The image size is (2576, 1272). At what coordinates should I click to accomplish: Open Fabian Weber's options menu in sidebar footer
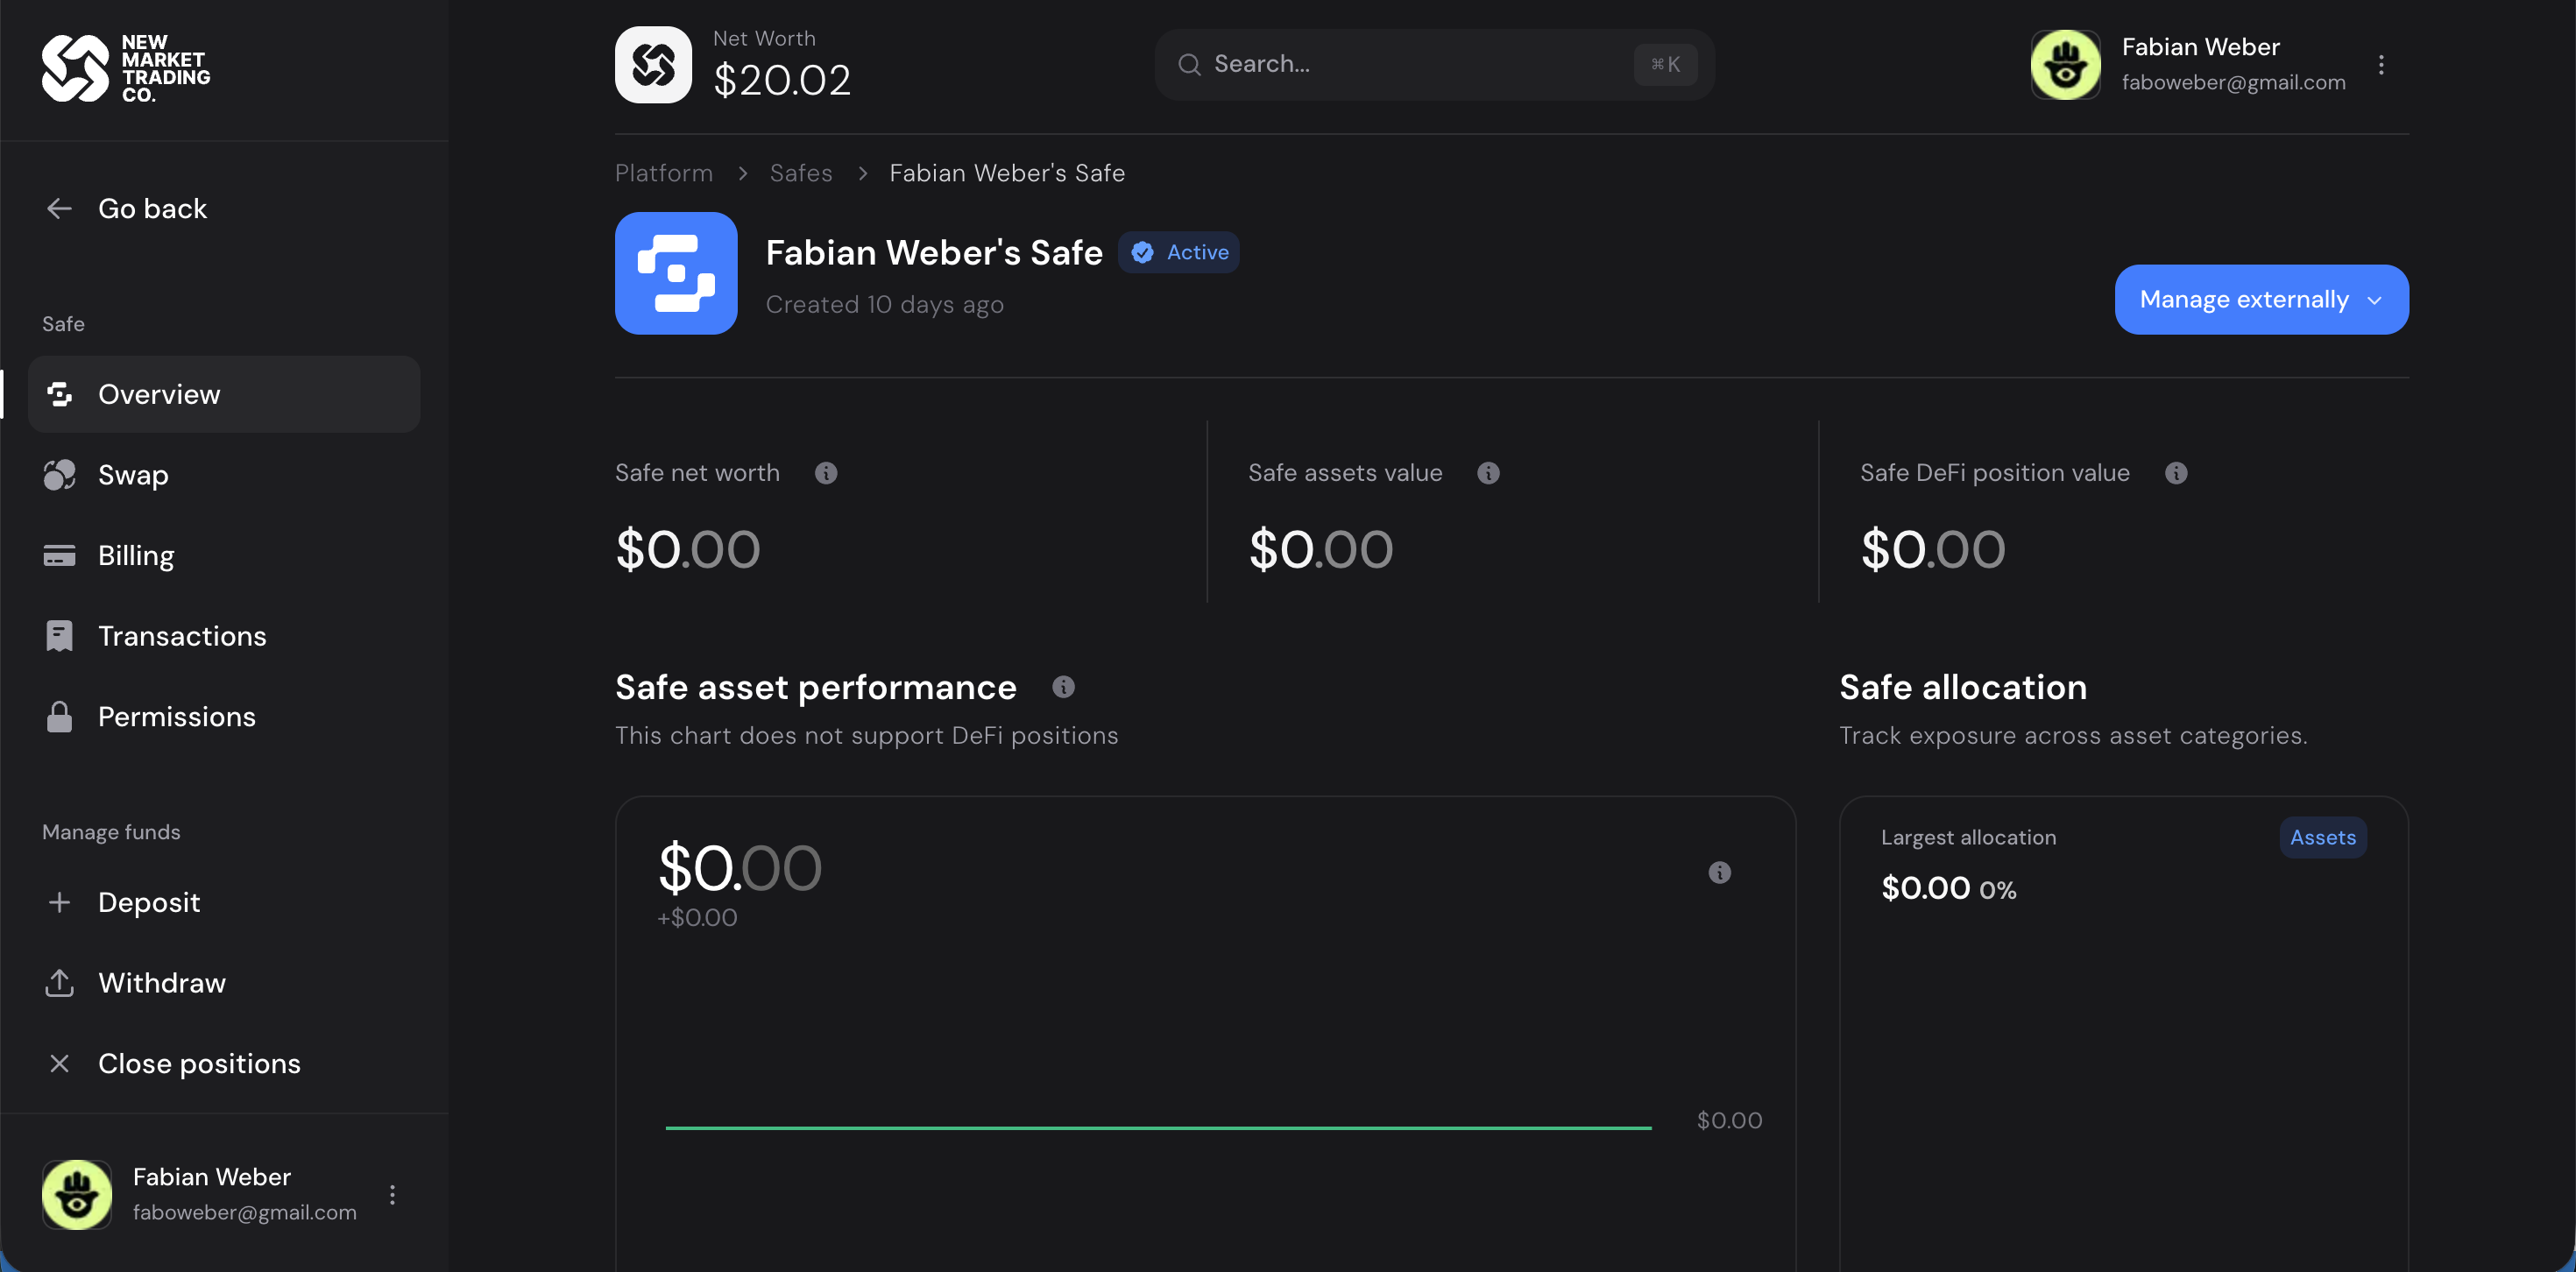point(393,1194)
